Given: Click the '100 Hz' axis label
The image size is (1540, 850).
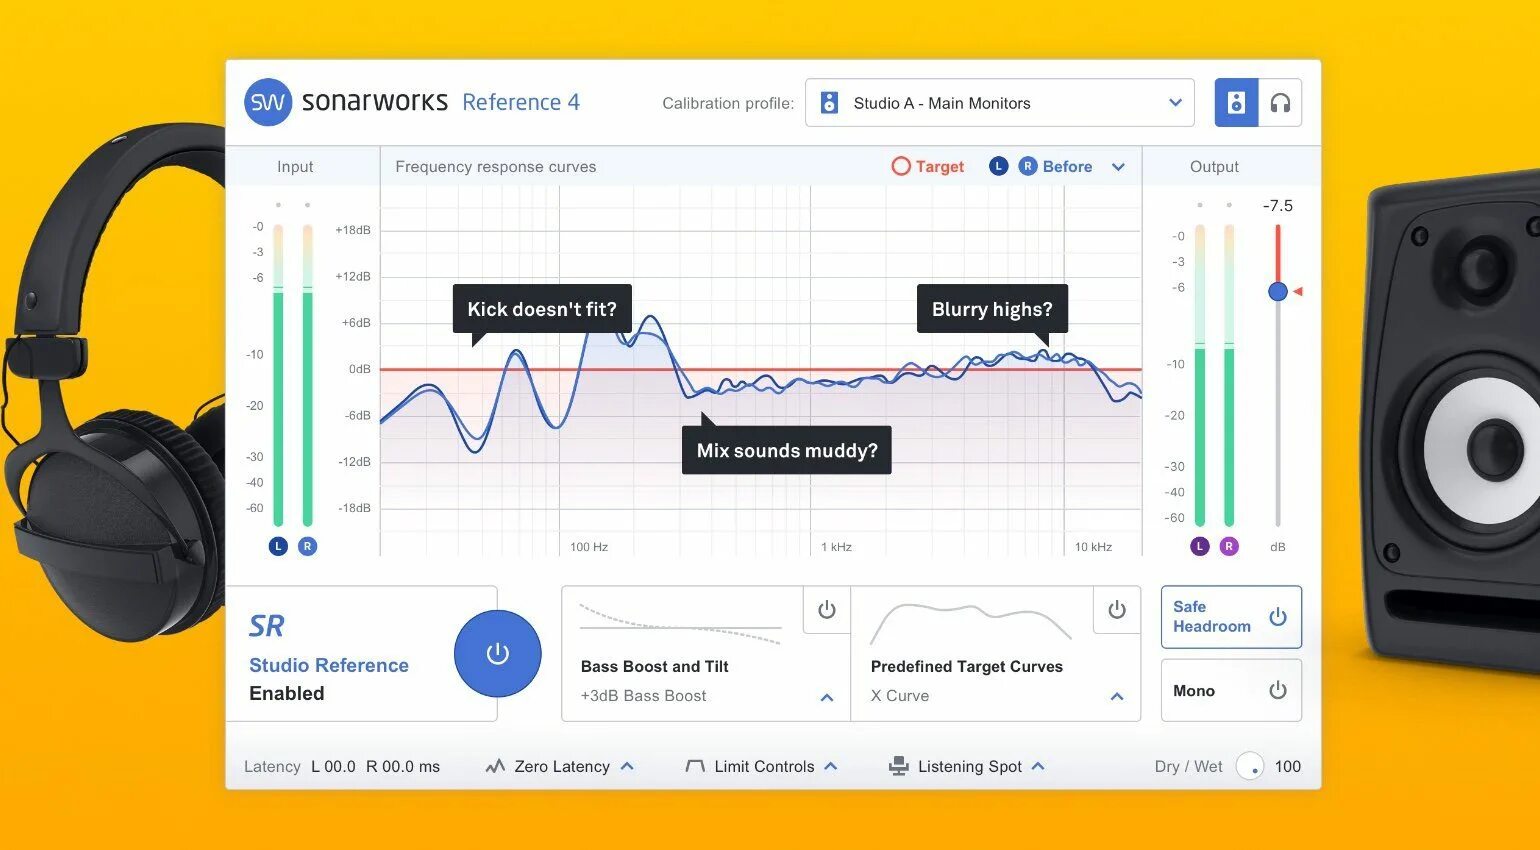Looking at the screenshot, I should point(589,547).
